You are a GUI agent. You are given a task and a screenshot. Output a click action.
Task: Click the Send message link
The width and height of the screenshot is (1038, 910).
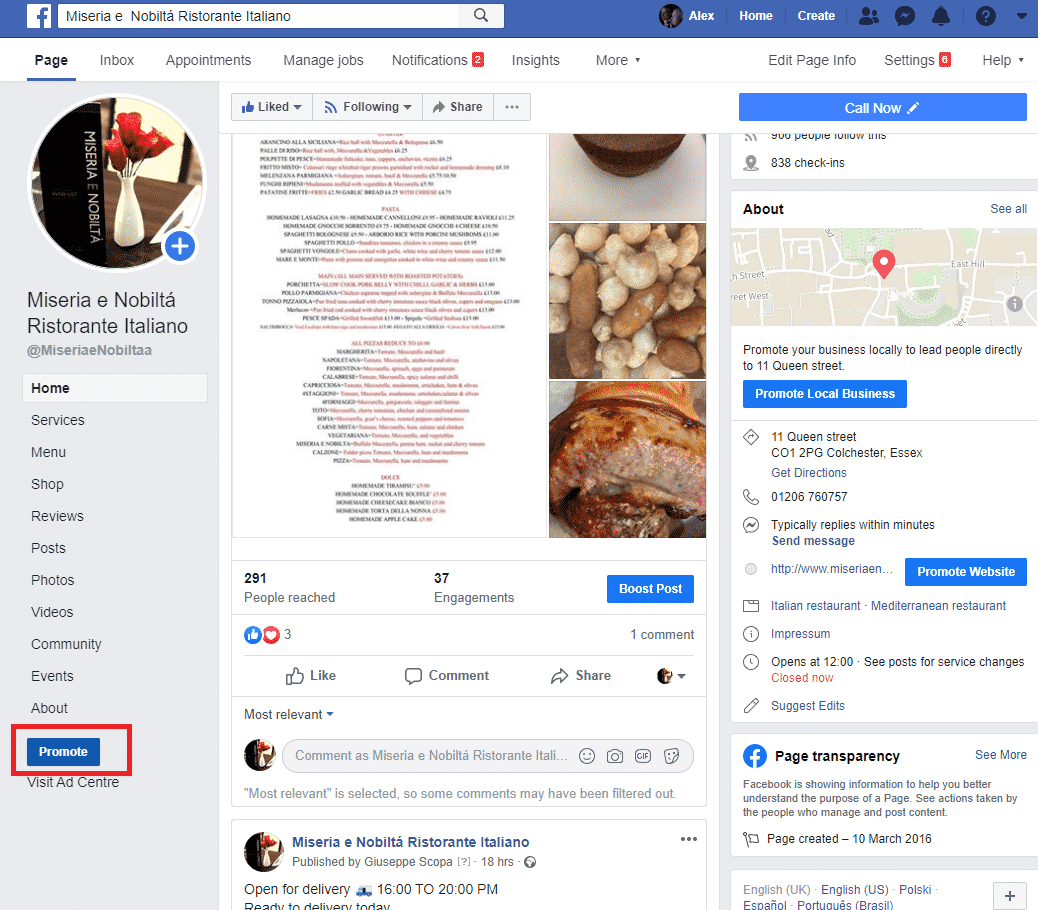click(813, 541)
